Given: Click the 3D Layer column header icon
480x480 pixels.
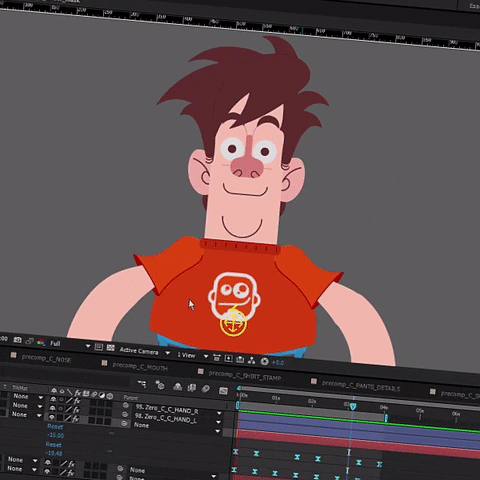Looking at the screenshot, I should coord(110,395).
